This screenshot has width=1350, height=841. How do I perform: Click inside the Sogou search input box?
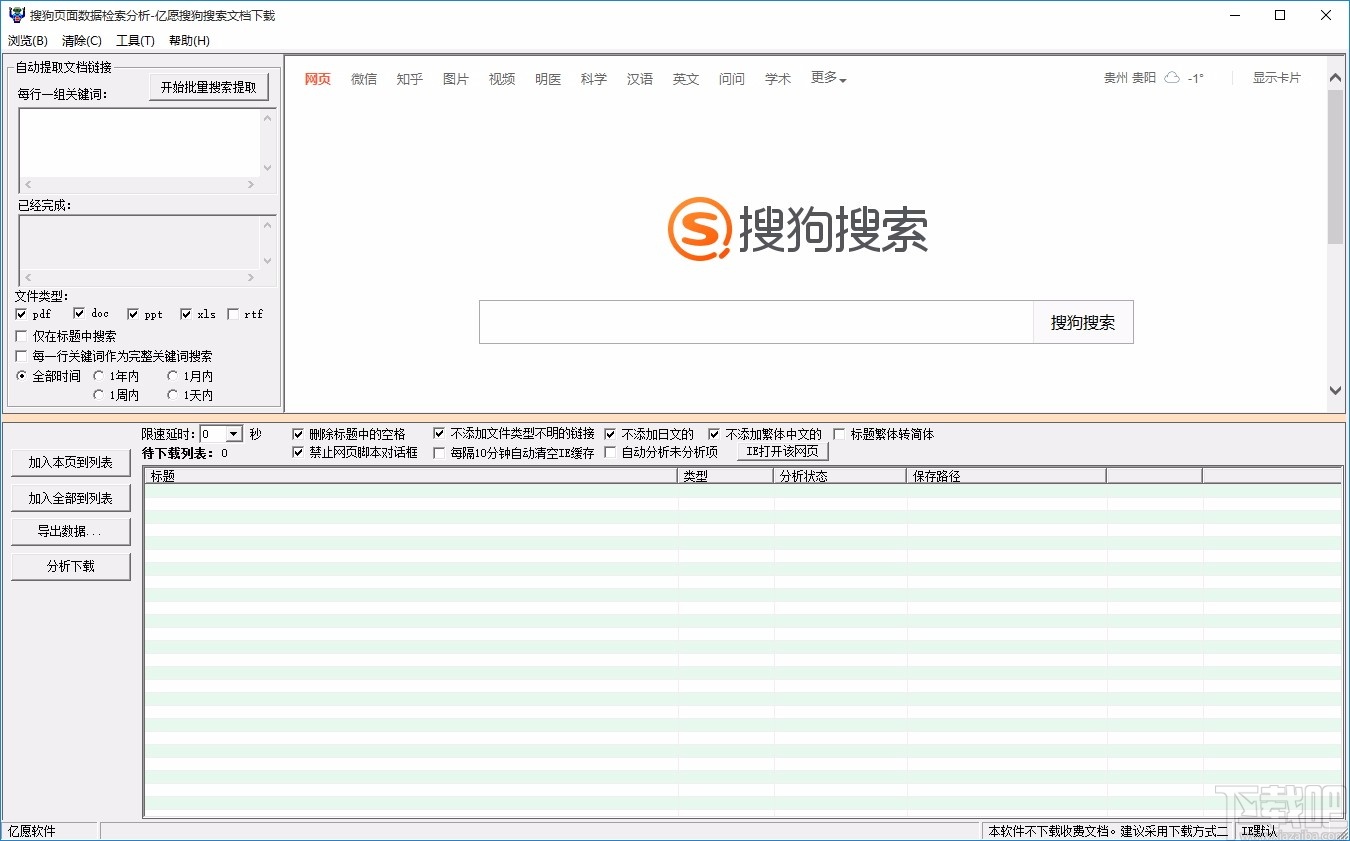(x=755, y=321)
